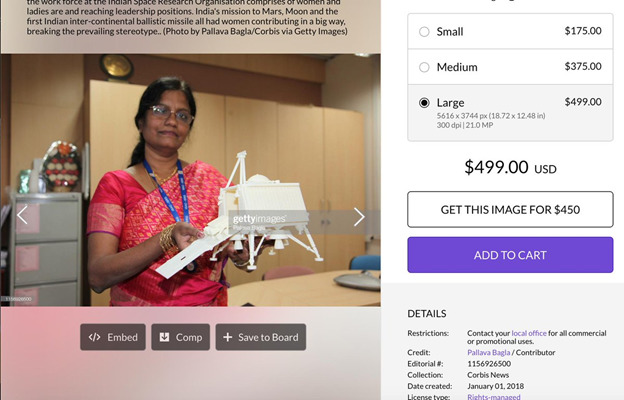
Task: Go to the next image with the right arrow
Action: tap(359, 217)
